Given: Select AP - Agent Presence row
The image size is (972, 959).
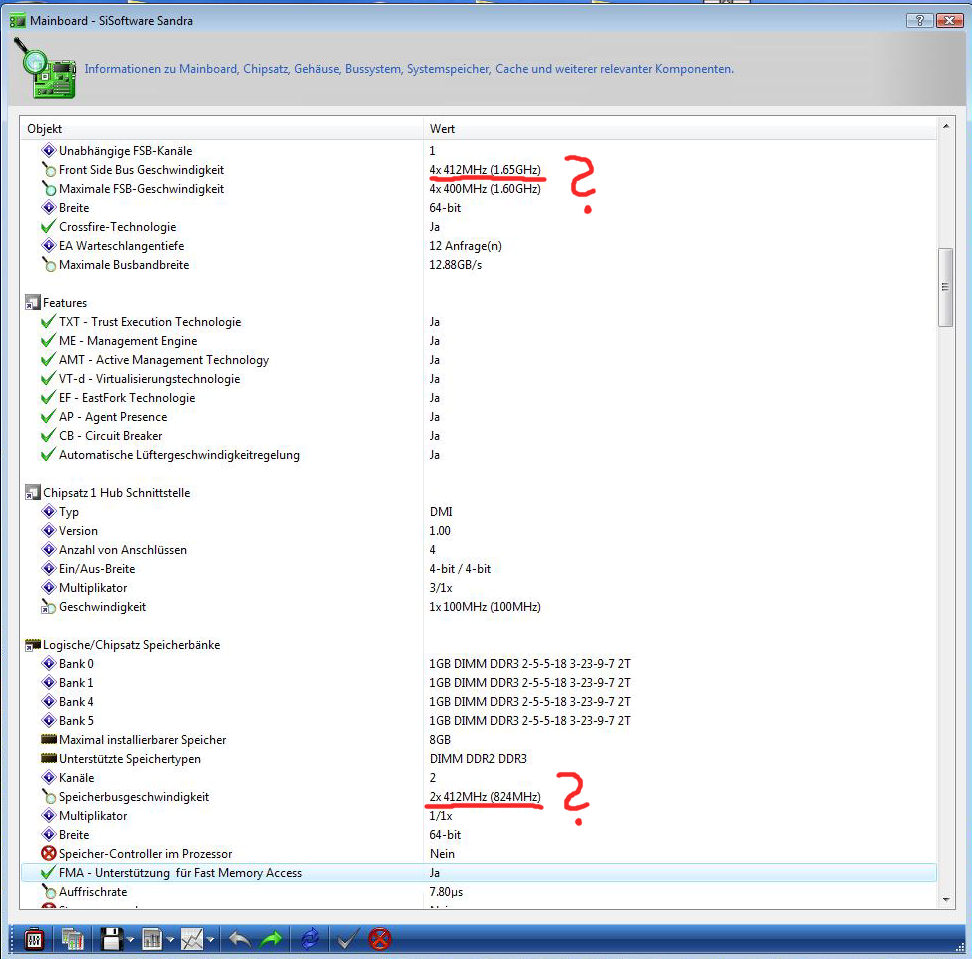Looking at the screenshot, I should (x=479, y=417).
